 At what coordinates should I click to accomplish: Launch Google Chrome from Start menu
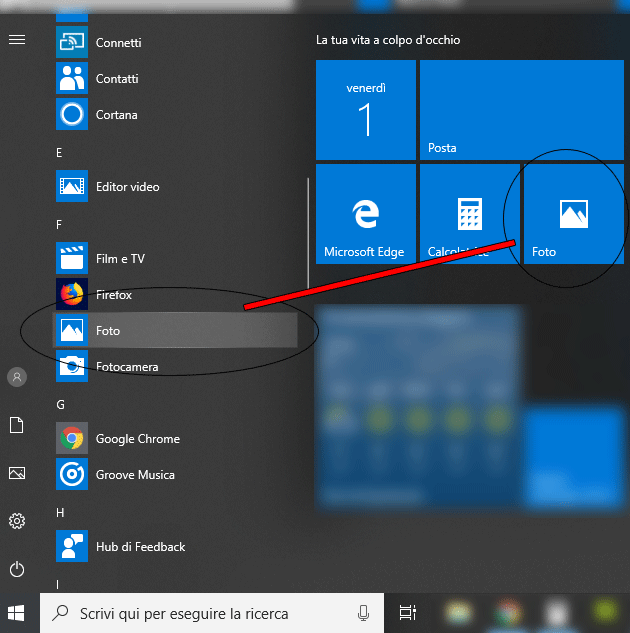tap(72, 439)
